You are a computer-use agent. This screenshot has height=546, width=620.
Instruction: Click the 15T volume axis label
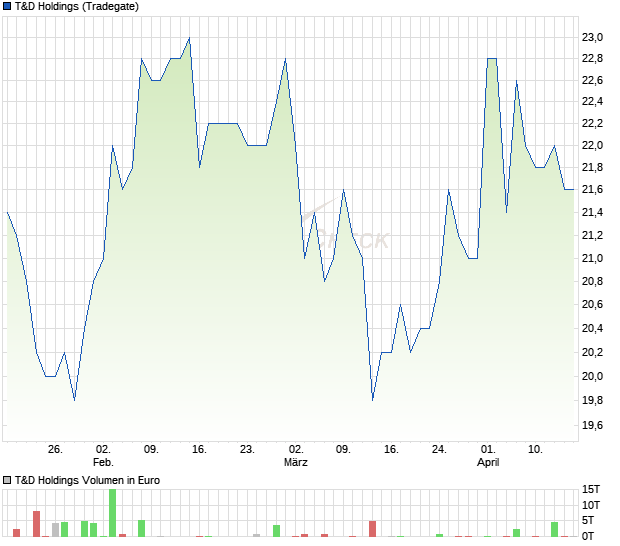[591, 489]
